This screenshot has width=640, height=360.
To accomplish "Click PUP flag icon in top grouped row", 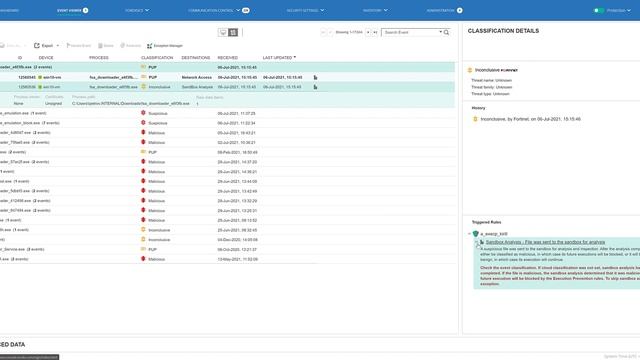I will pos(144,67).
